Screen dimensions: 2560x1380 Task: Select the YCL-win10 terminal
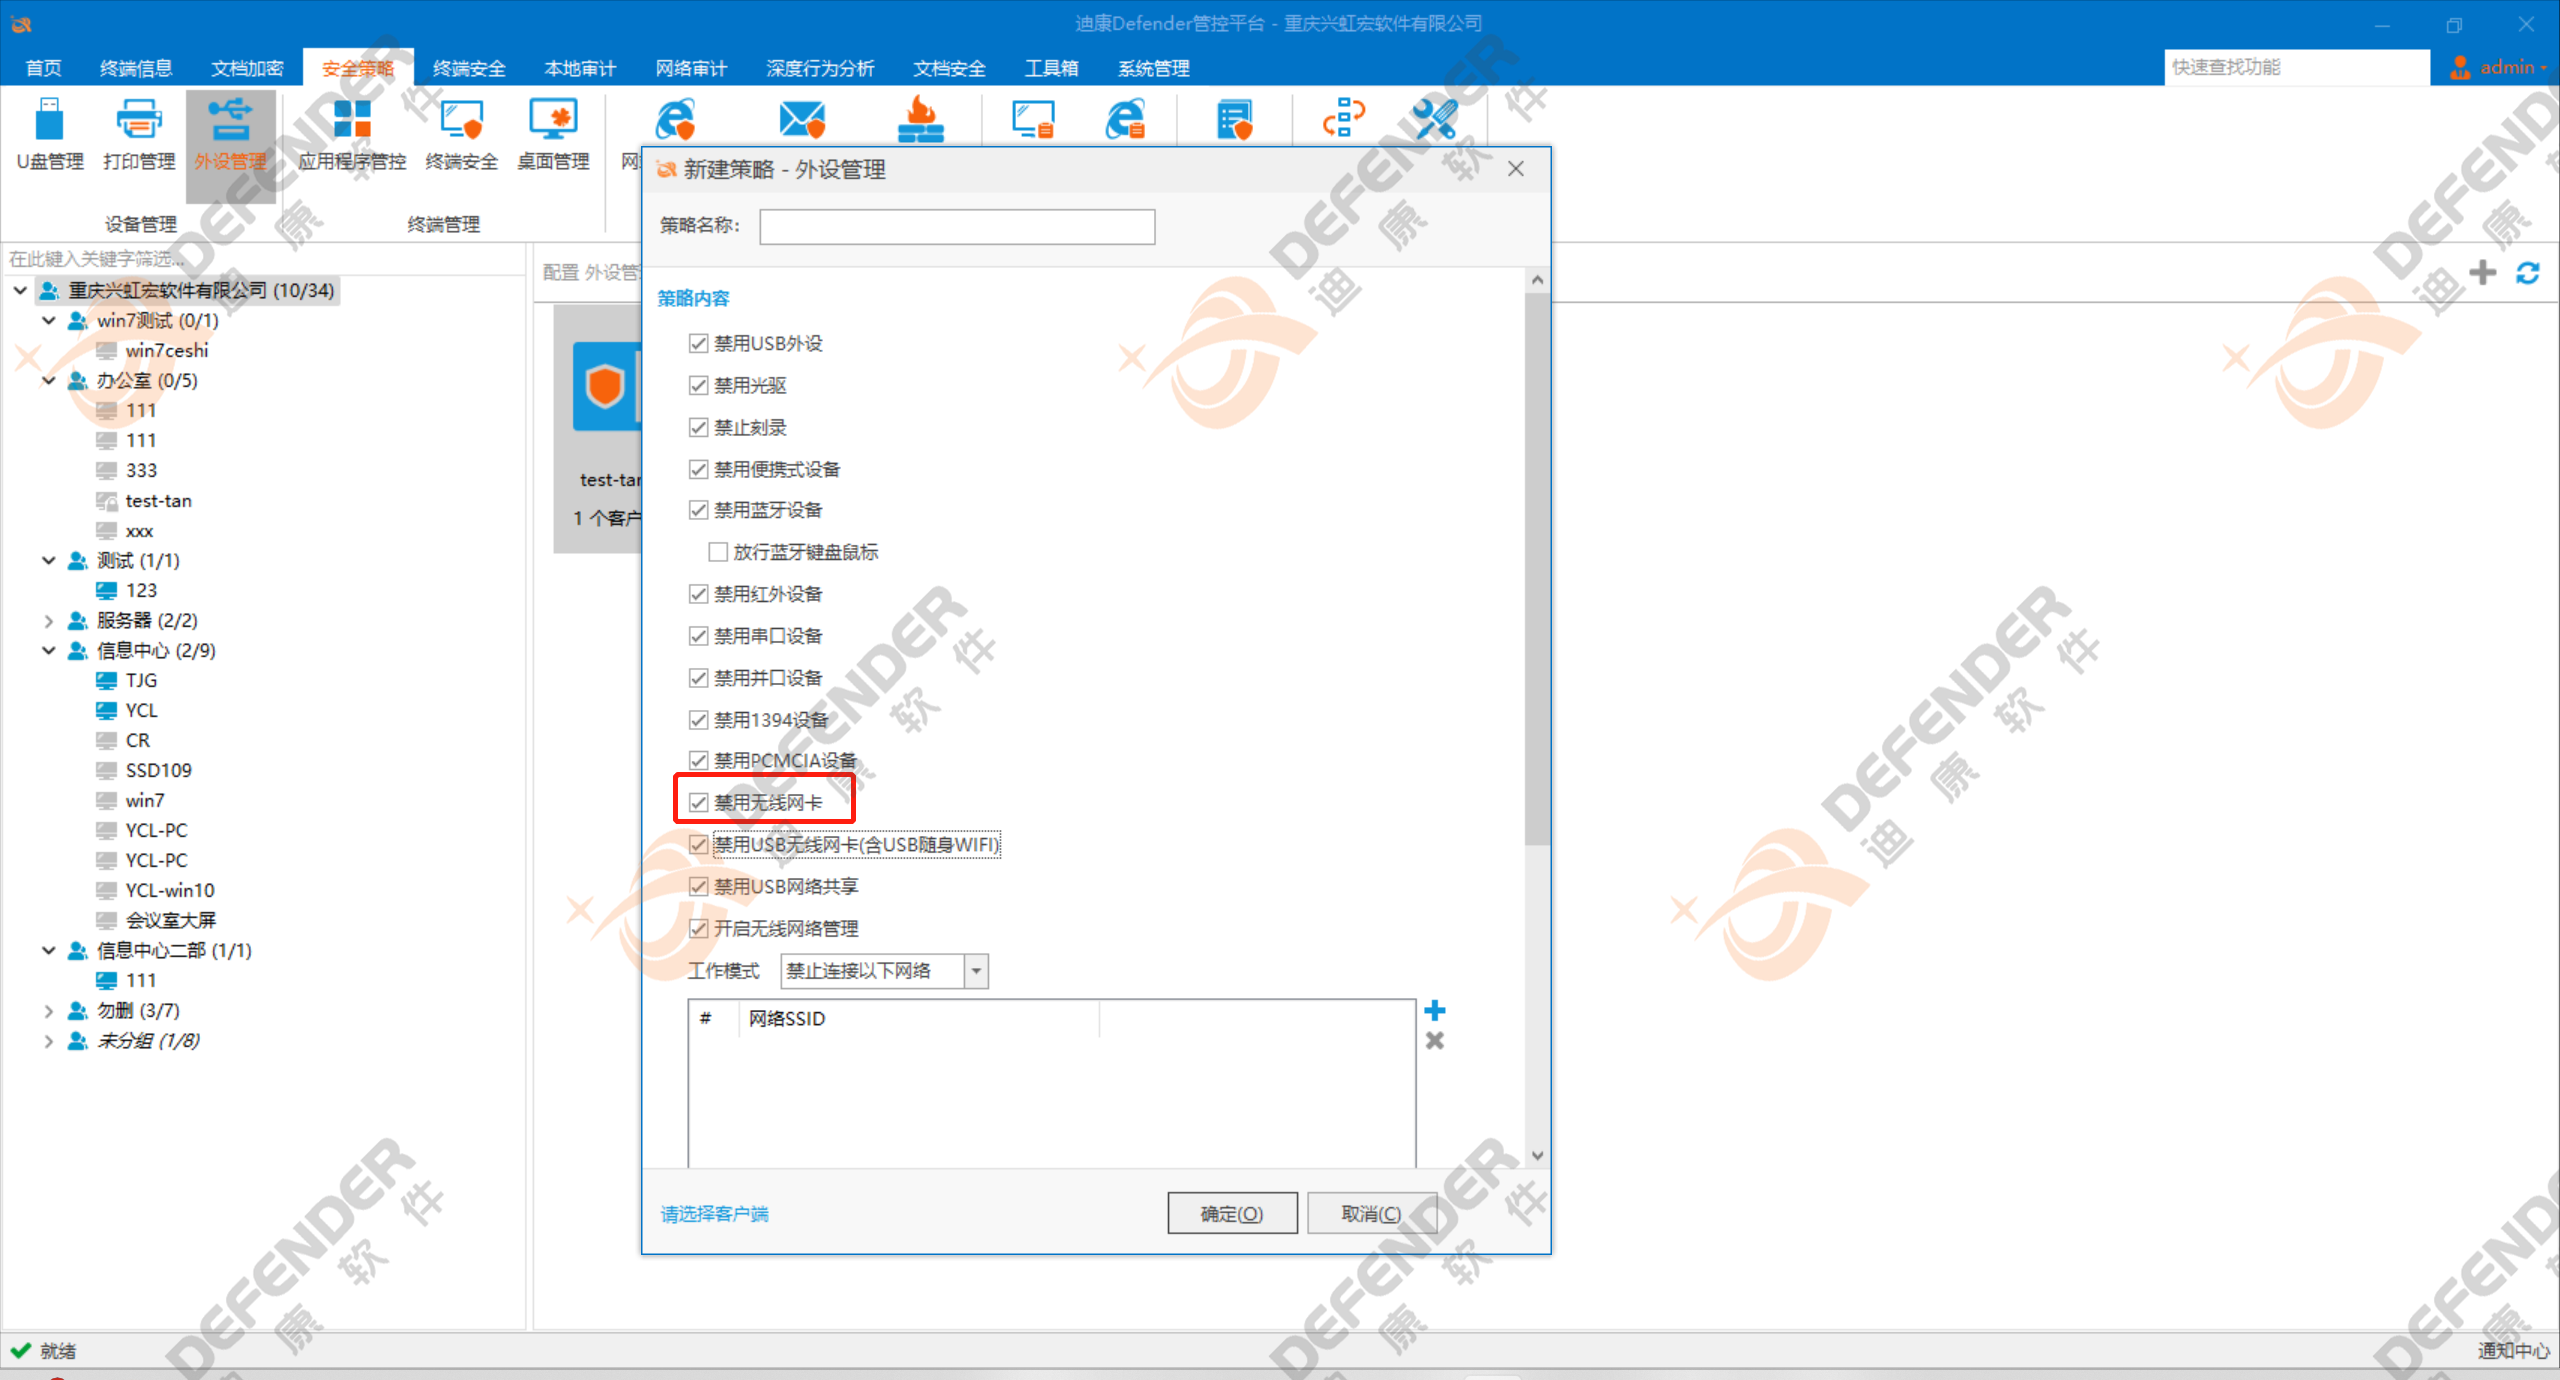pyautogui.click(x=170, y=890)
